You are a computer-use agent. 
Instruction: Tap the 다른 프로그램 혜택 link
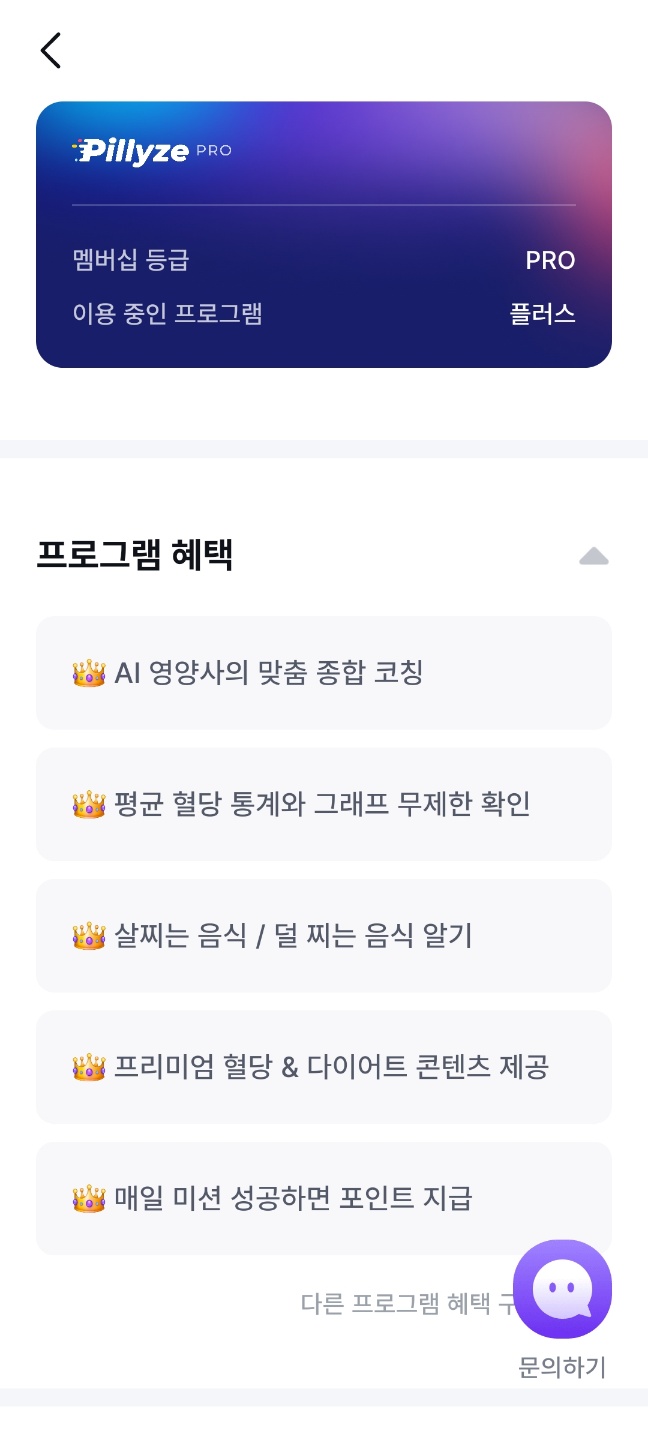coord(407,1304)
